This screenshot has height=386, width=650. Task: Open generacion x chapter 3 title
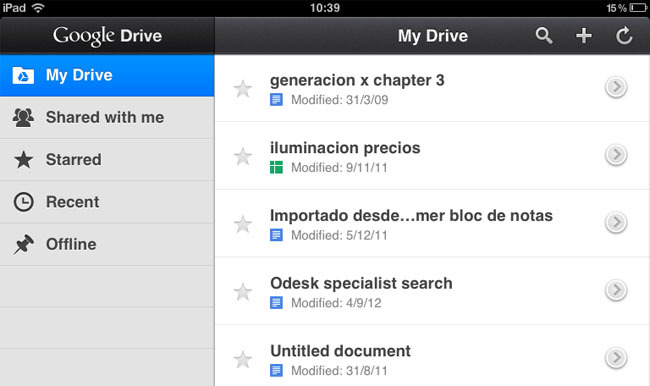(x=357, y=80)
